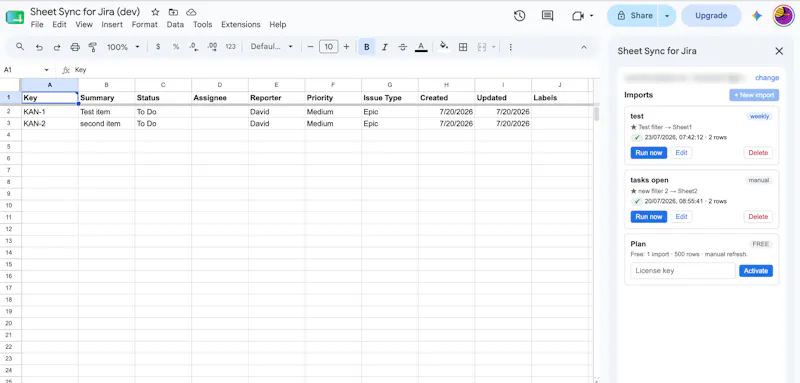Image resolution: width=800 pixels, height=383 pixels.
Task: Click the search magnifier icon in toolbar
Action: 20,46
